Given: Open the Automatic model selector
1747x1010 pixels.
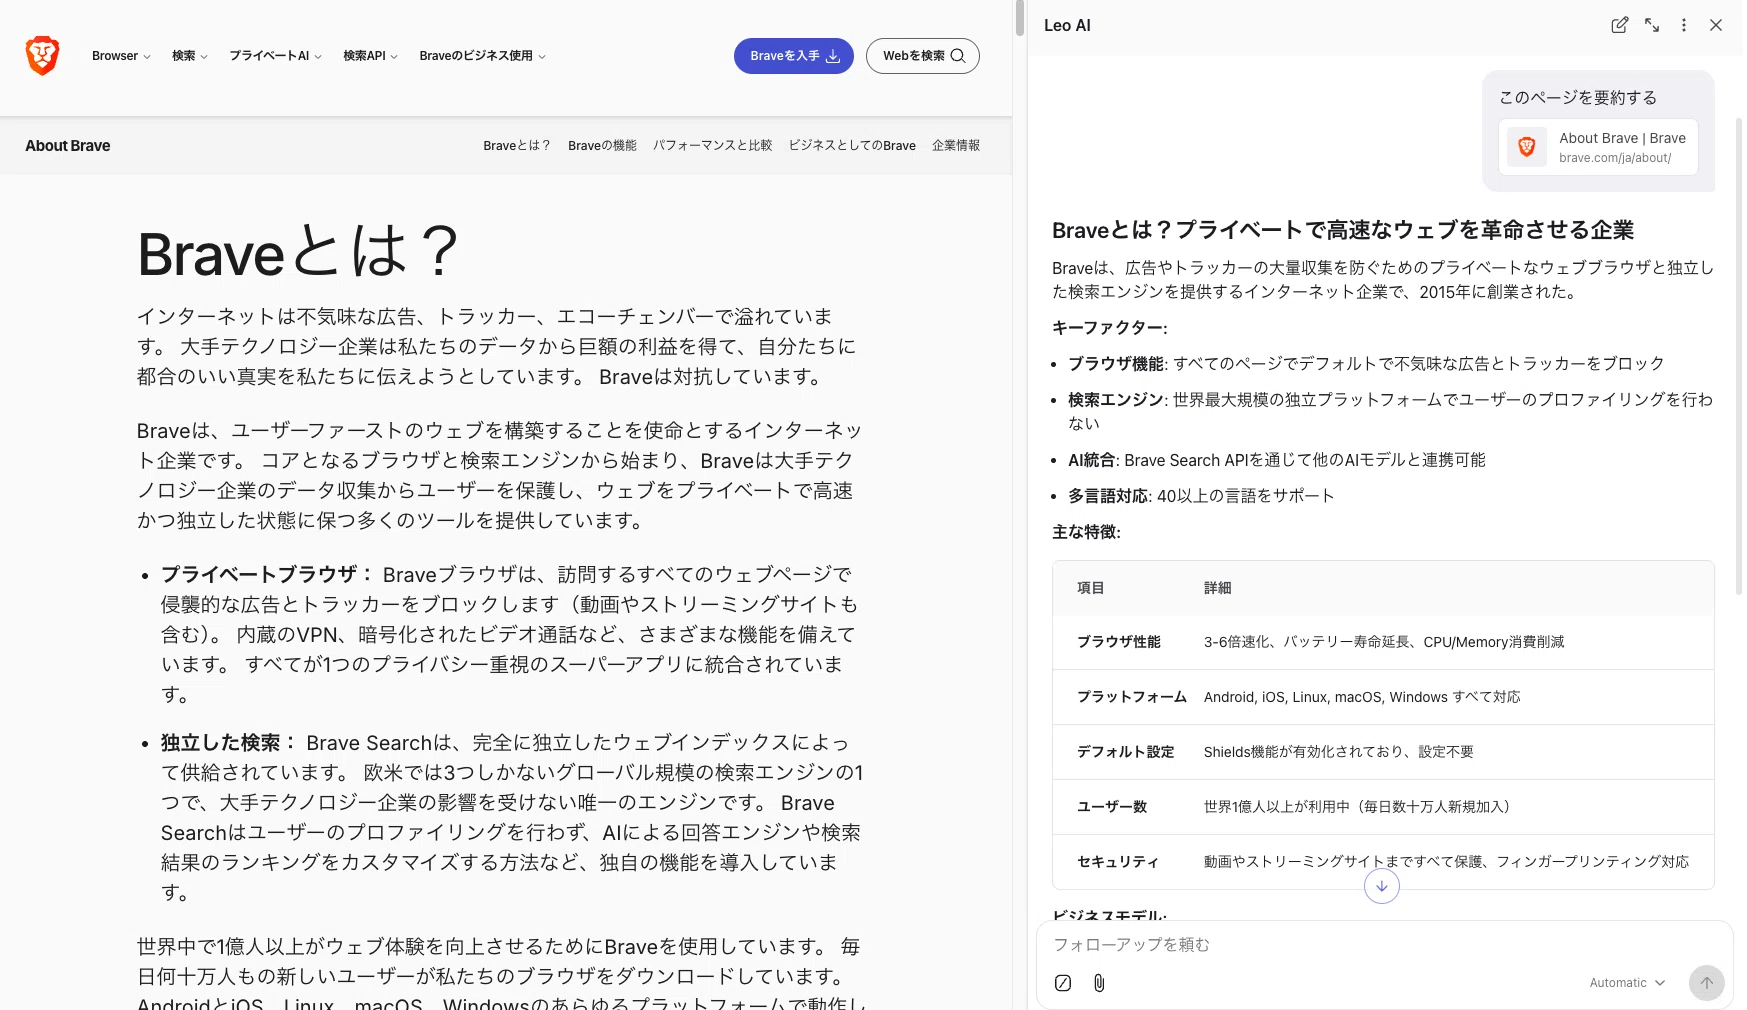Looking at the screenshot, I should (1627, 983).
